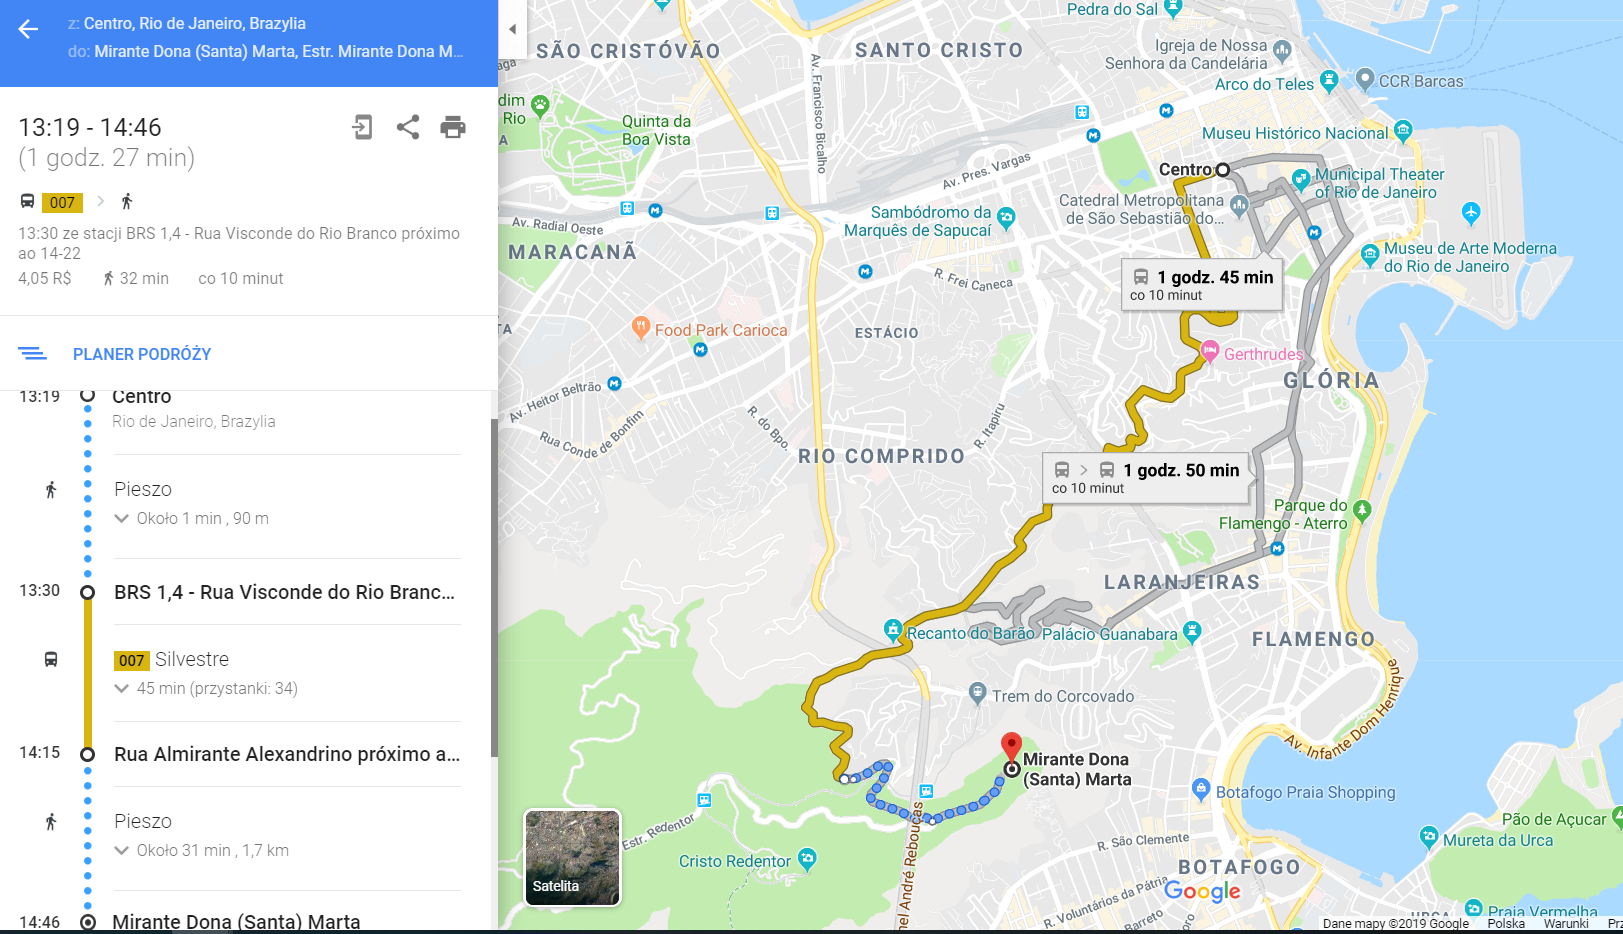This screenshot has height=934, width=1623.
Task: Go back using the arrow in blue header
Action: tap(28, 29)
